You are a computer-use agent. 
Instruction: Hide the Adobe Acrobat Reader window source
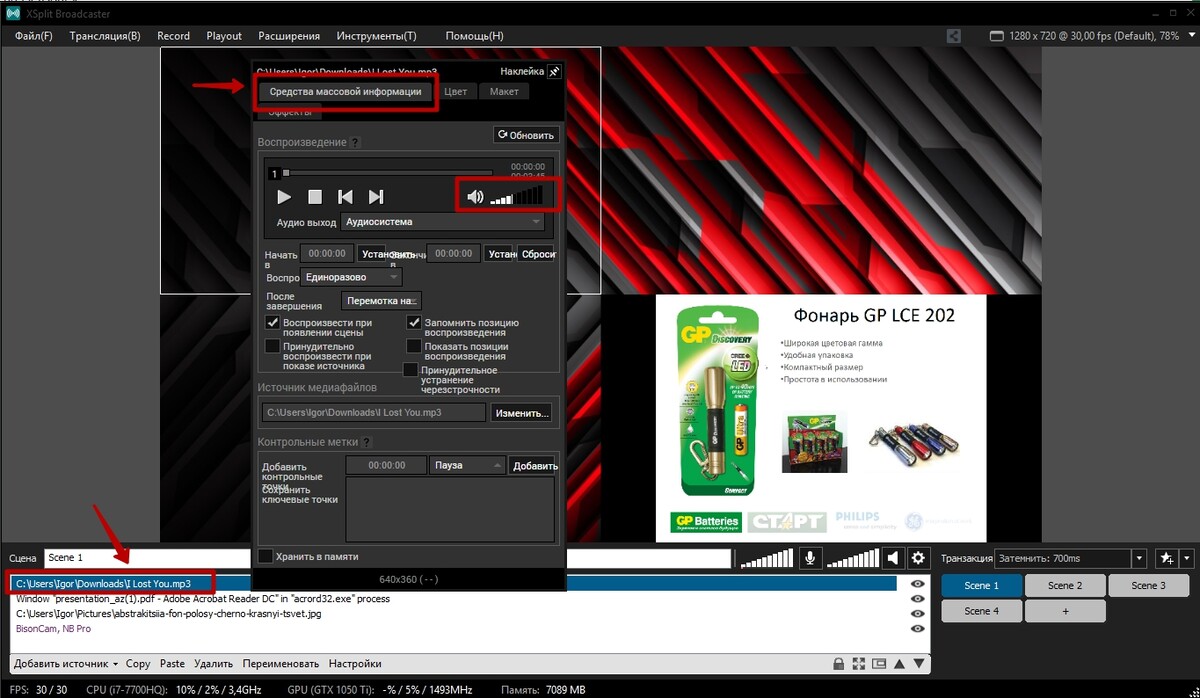click(917, 599)
